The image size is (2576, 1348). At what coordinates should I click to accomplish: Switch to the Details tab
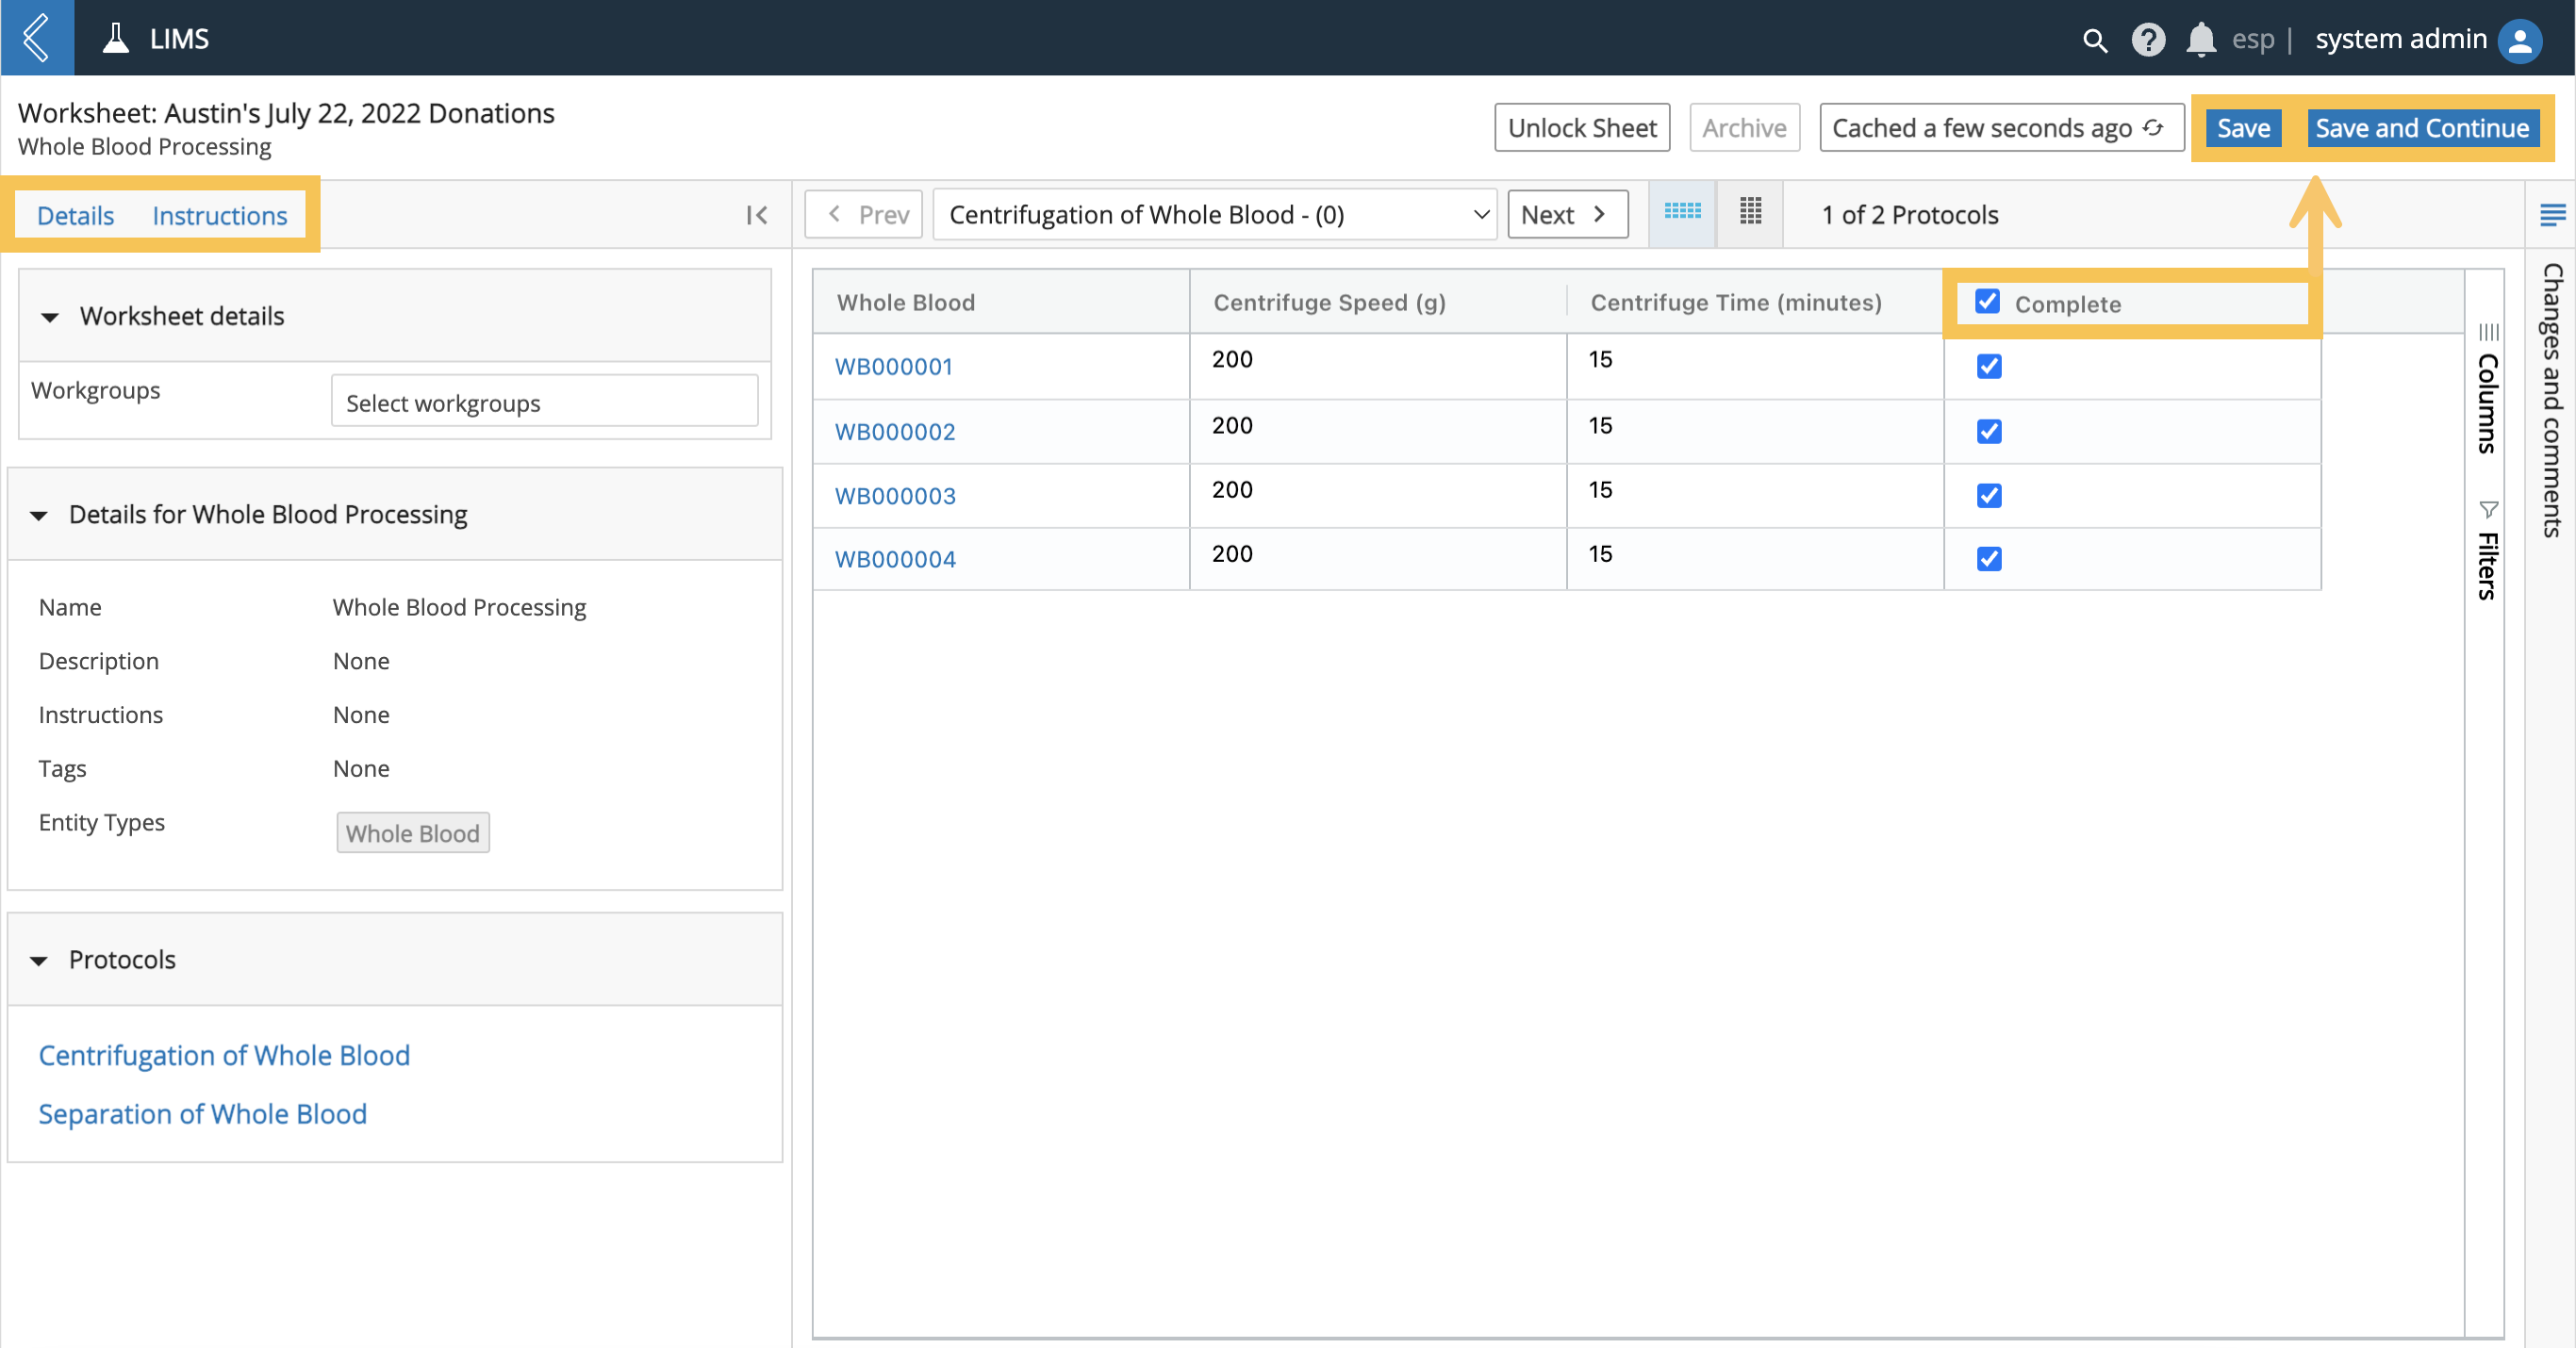[75, 215]
